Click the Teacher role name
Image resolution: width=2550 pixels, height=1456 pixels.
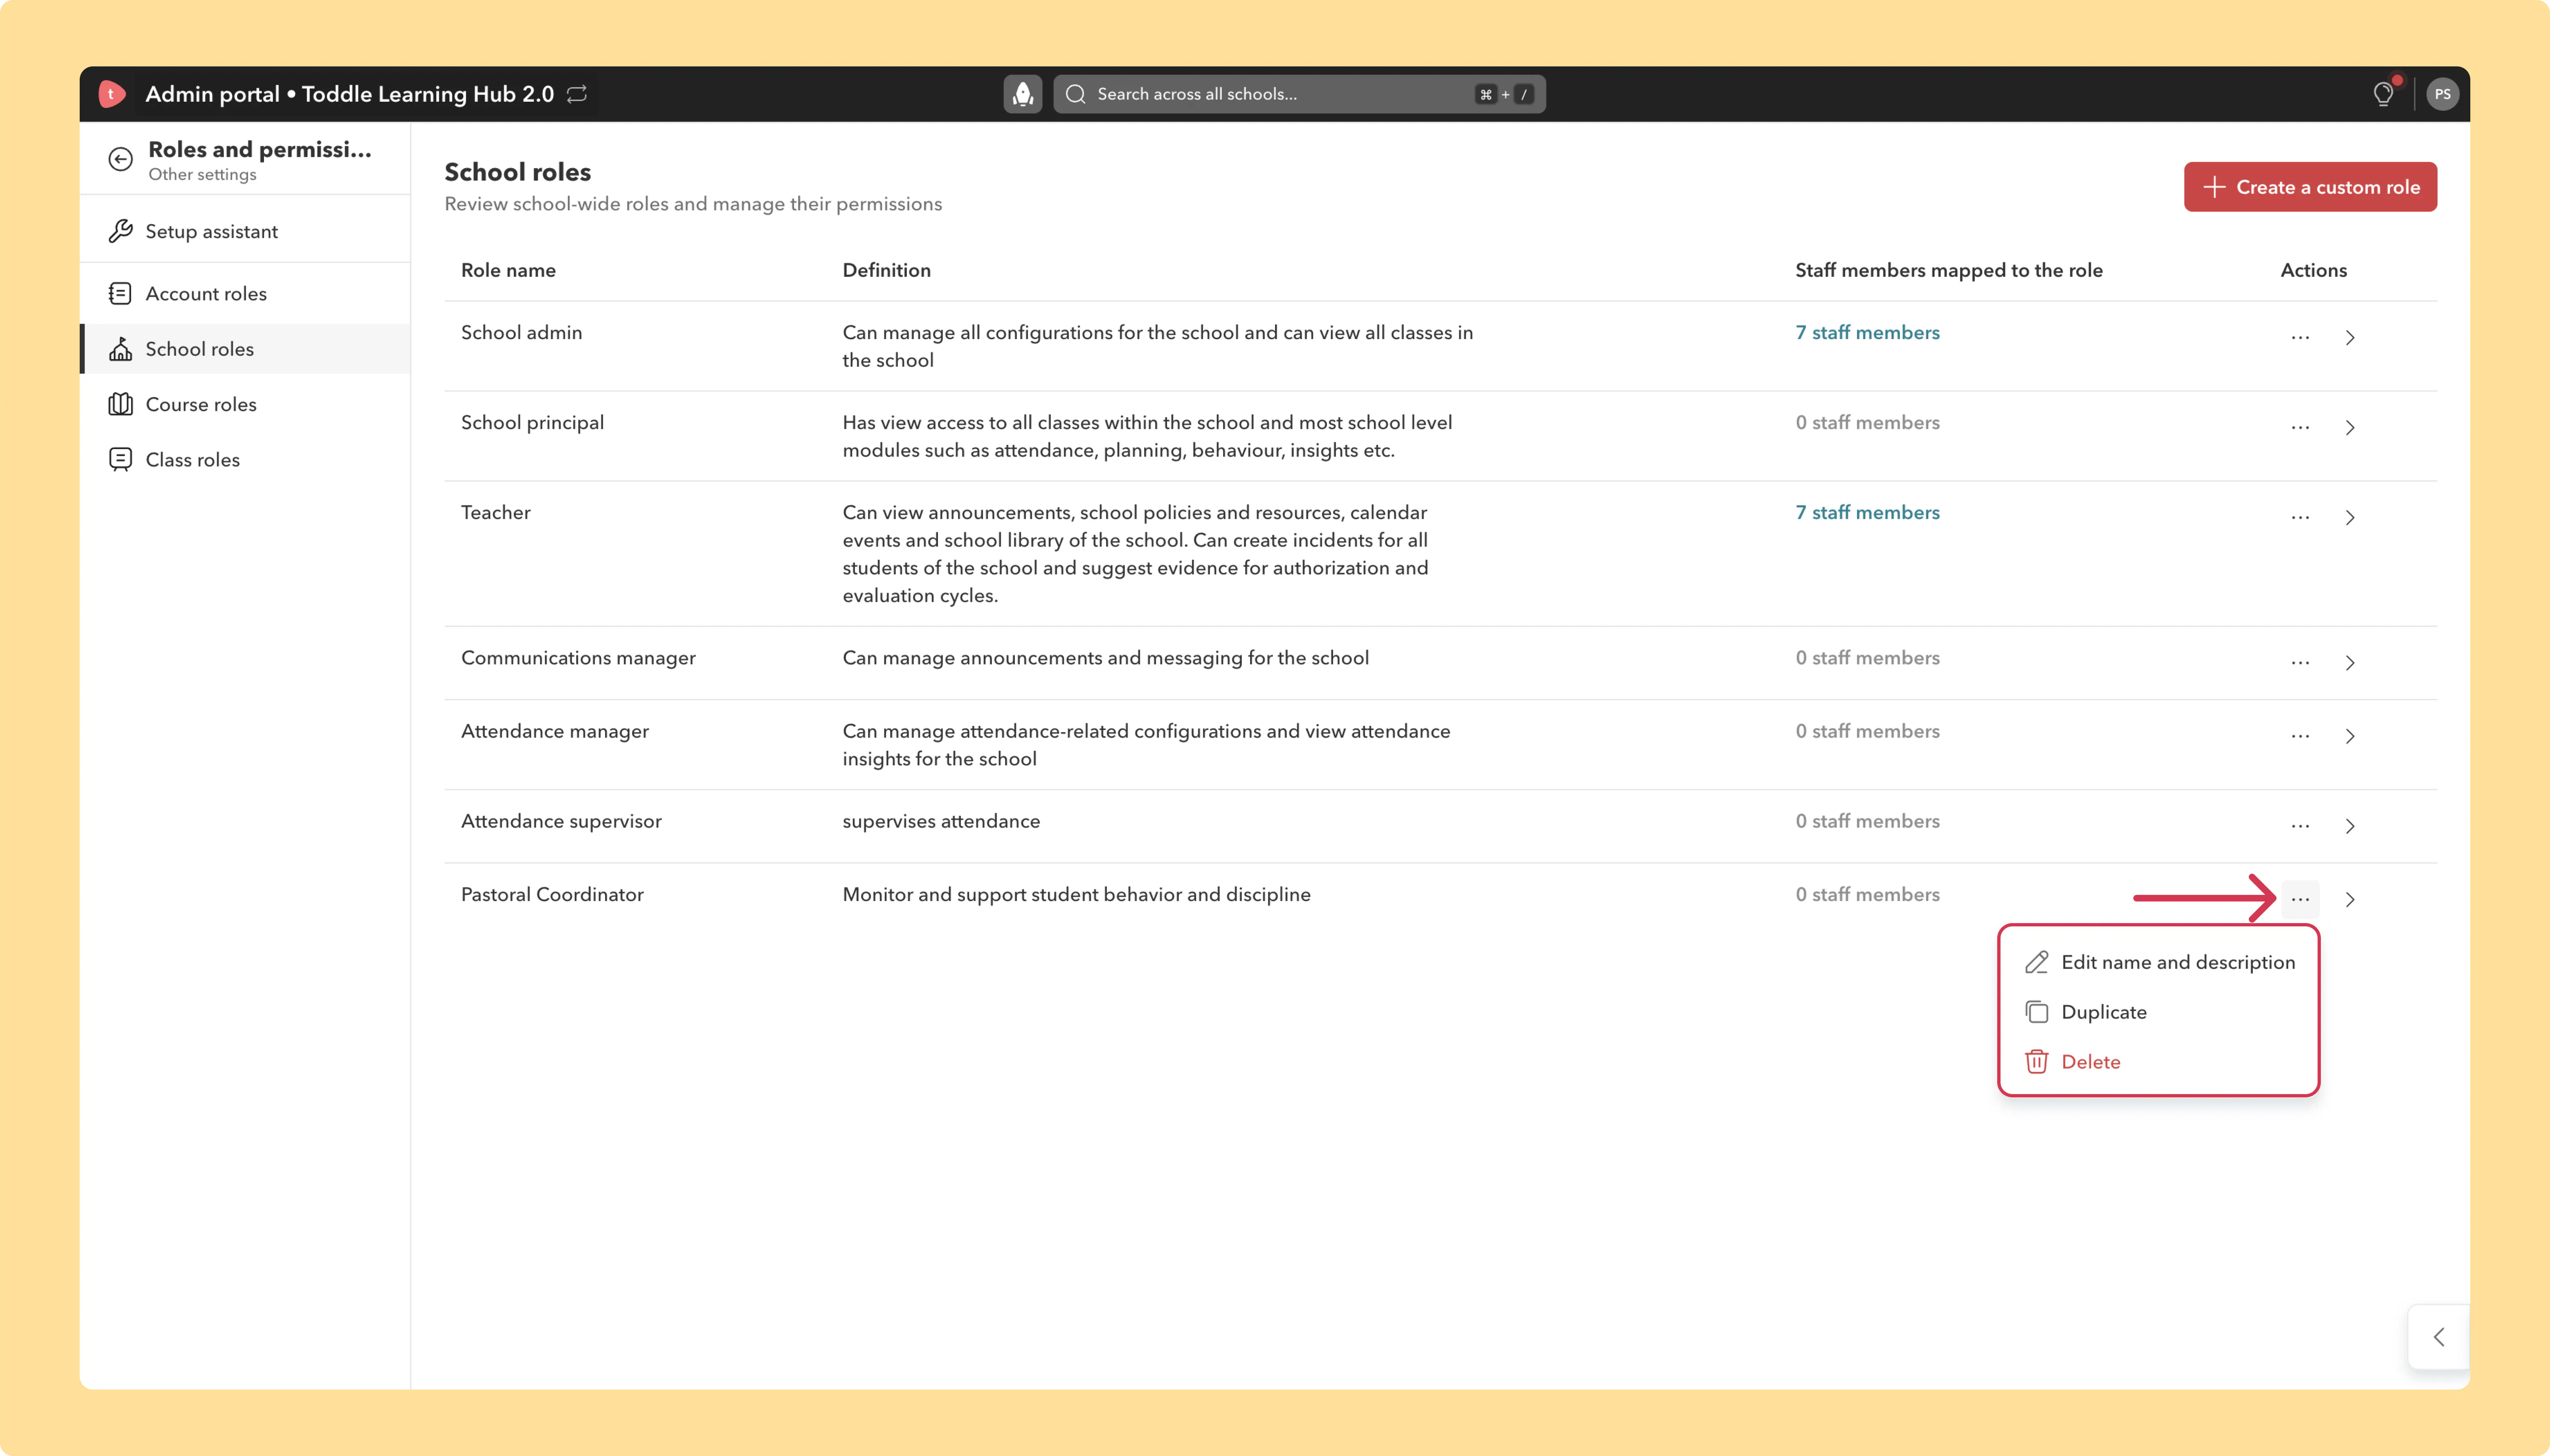[x=496, y=512]
